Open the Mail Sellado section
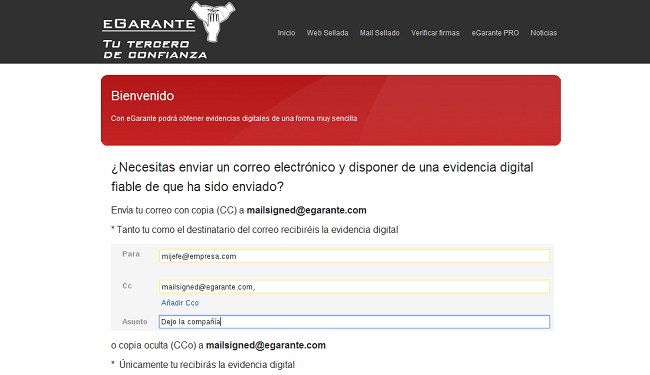The width and height of the screenshot is (650, 375). point(380,33)
